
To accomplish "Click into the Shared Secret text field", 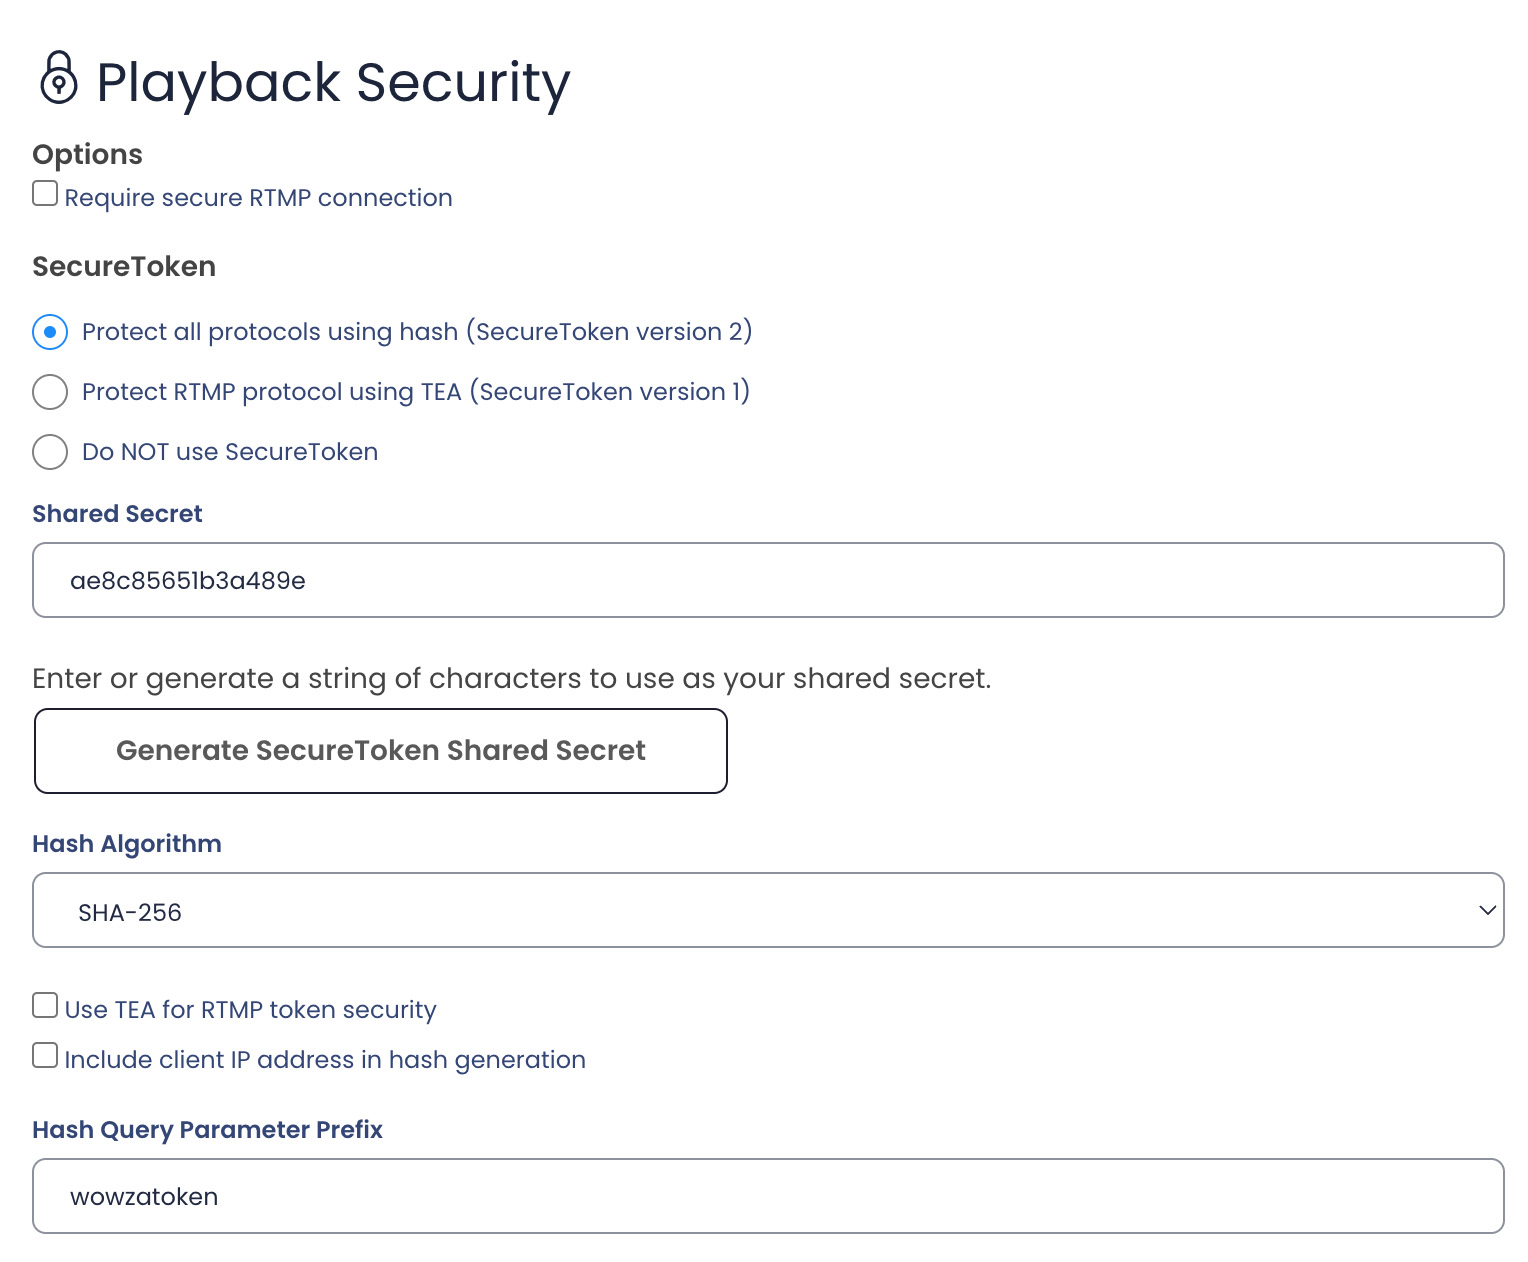I will coord(767,580).
